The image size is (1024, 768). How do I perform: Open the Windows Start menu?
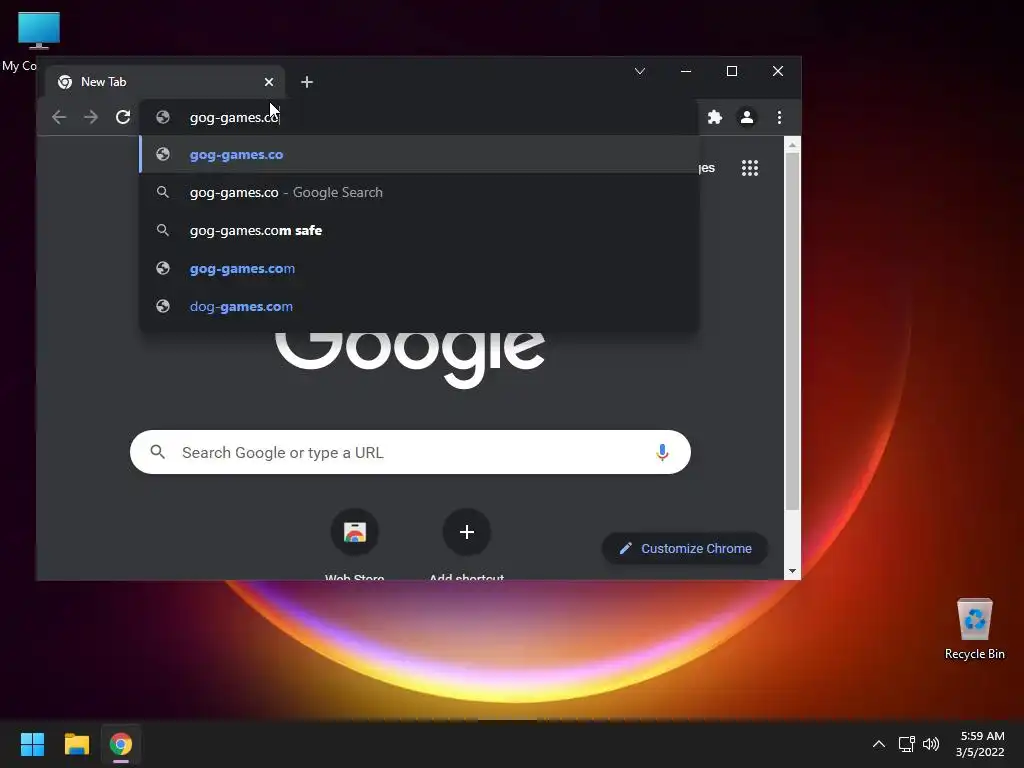click(32, 744)
